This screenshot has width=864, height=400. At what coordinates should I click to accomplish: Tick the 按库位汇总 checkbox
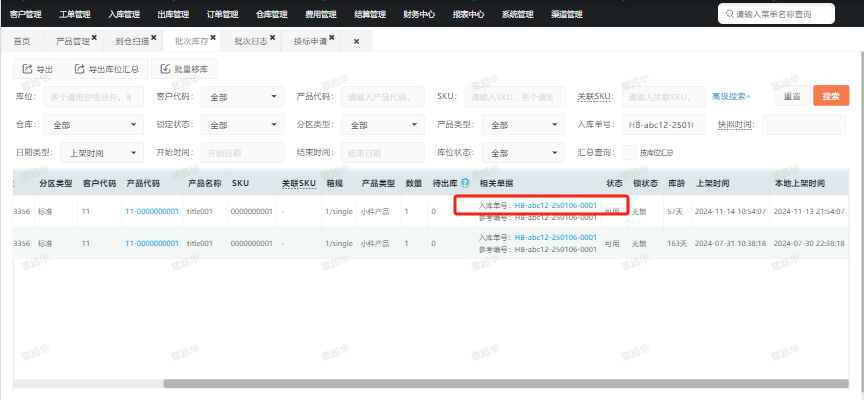coord(629,153)
